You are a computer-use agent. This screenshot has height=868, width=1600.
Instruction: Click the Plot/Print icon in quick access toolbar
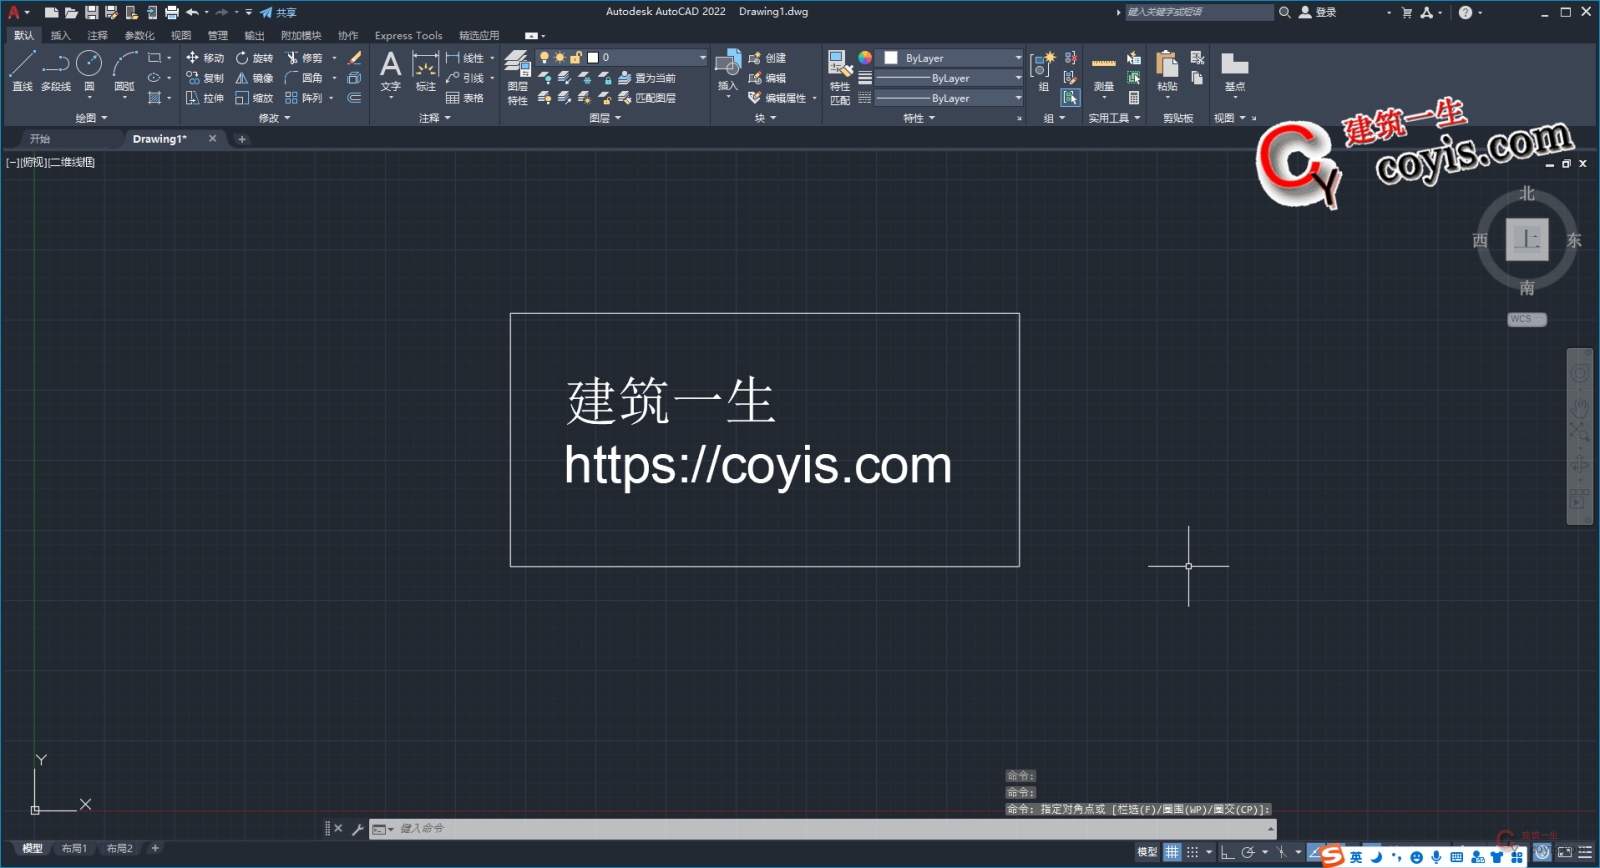pos(171,12)
